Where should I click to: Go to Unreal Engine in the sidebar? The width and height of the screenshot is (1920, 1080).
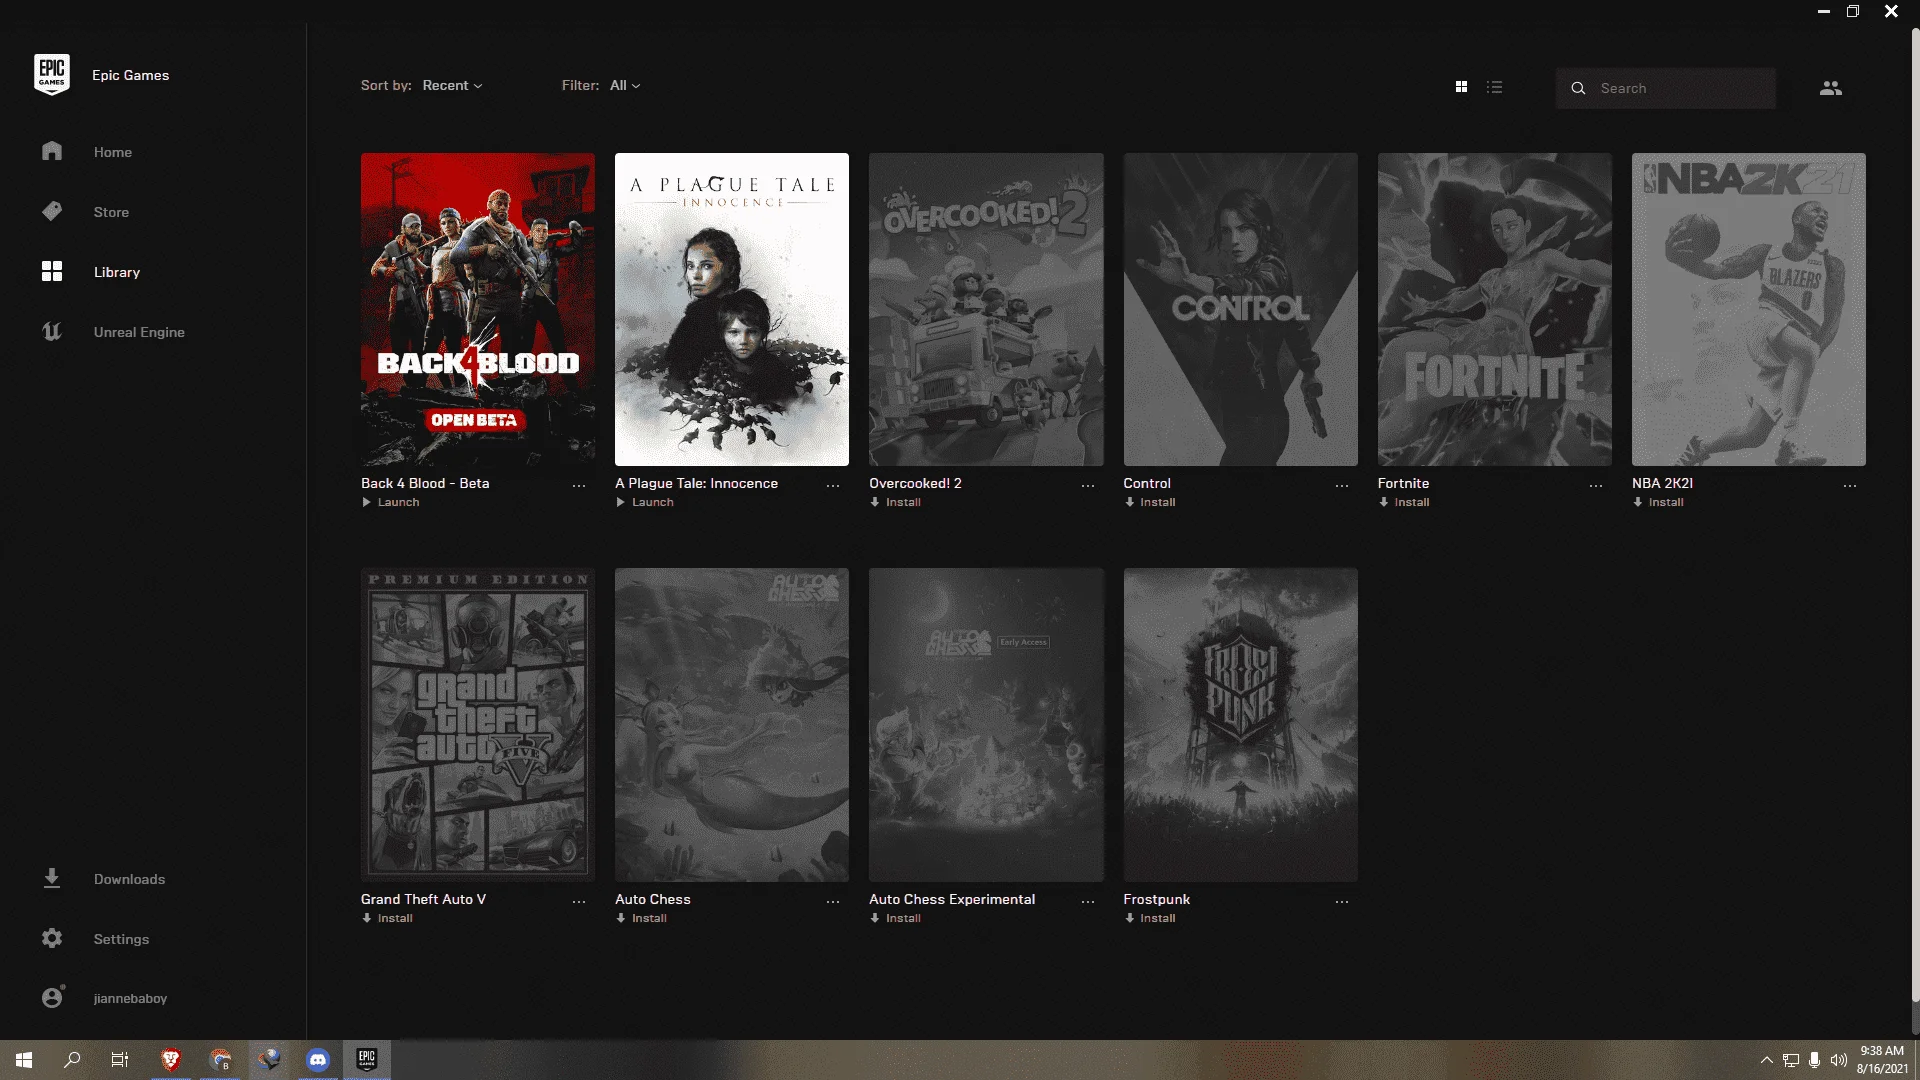pyautogui.click(x=139, y=332)
